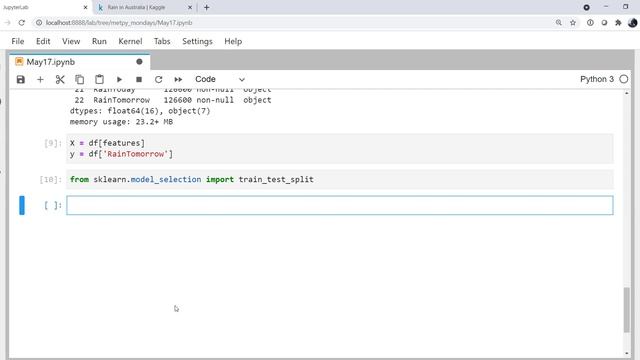
Task: Open the View menu
Action: click(71, 41)
